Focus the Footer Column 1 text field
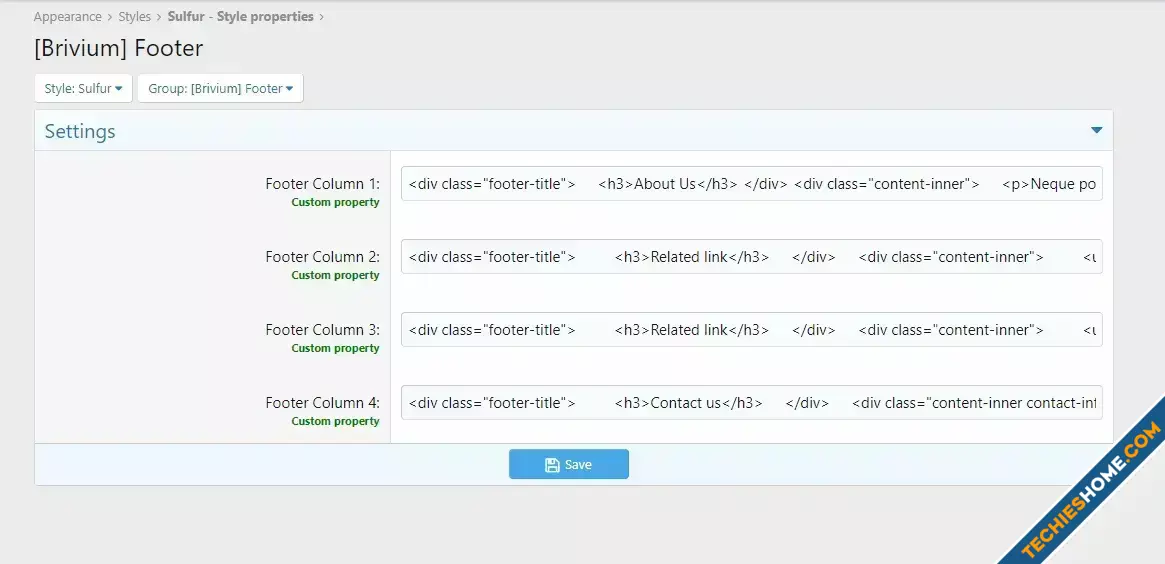 coord(751,184)
